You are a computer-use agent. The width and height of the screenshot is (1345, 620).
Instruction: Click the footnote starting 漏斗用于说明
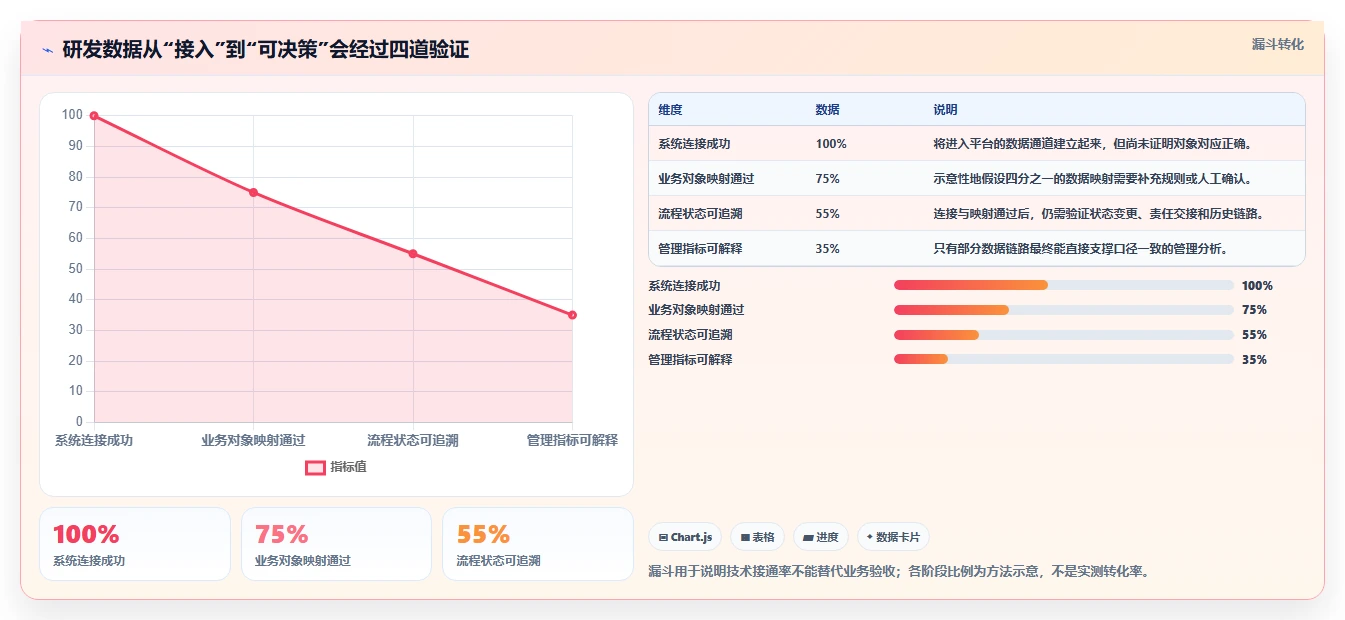pyautogui.click(x=899, y=572)
